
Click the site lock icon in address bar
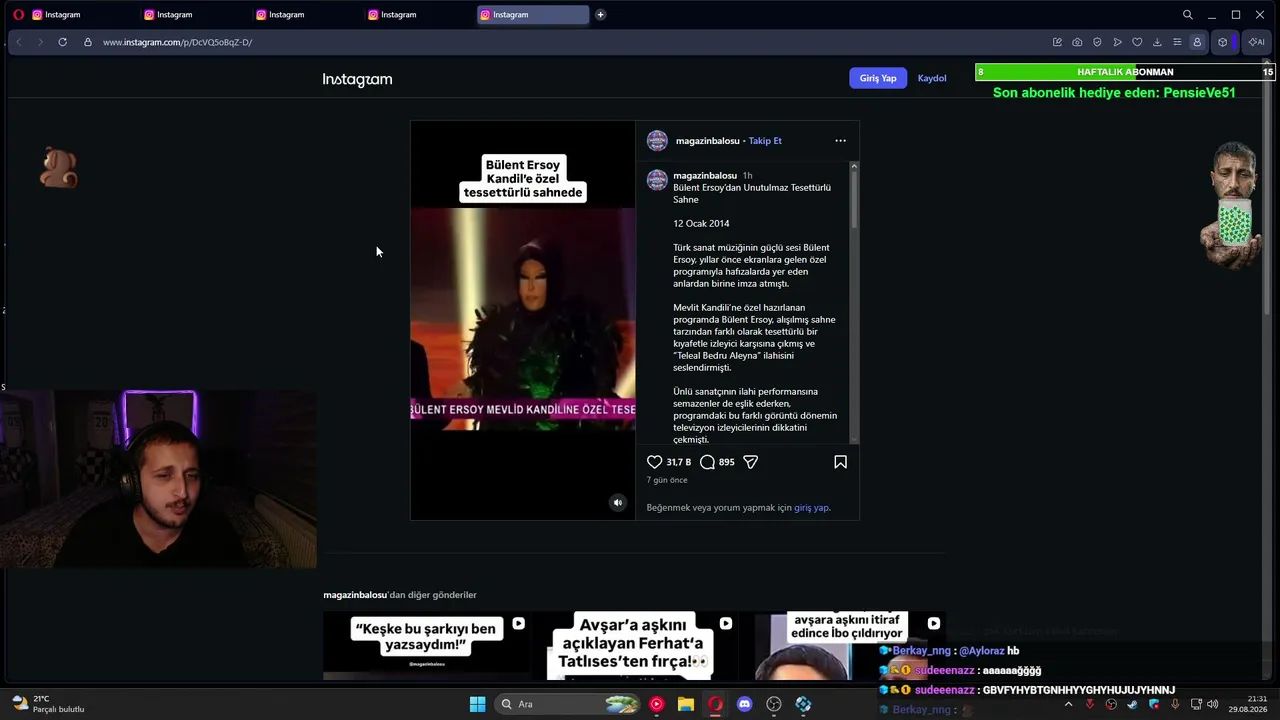pos(88,42)
